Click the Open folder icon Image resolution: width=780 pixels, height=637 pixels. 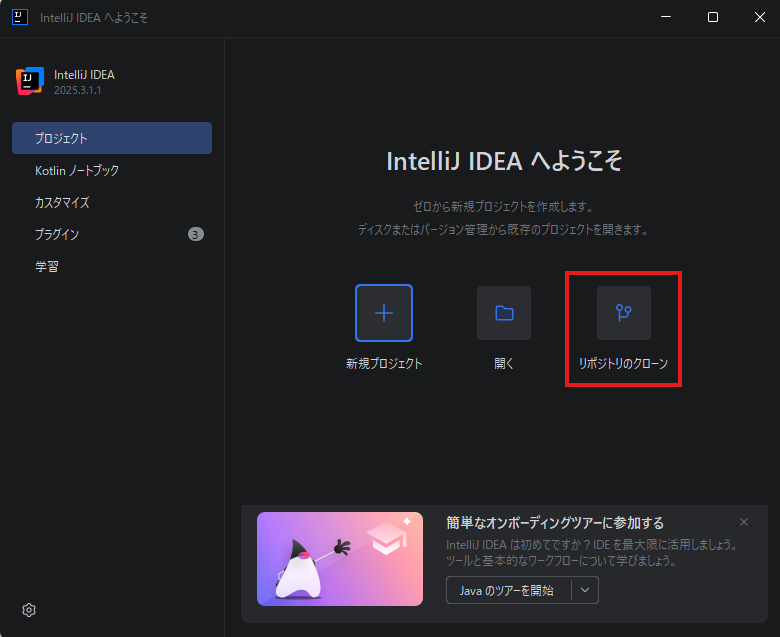click(x=504, y=313)
